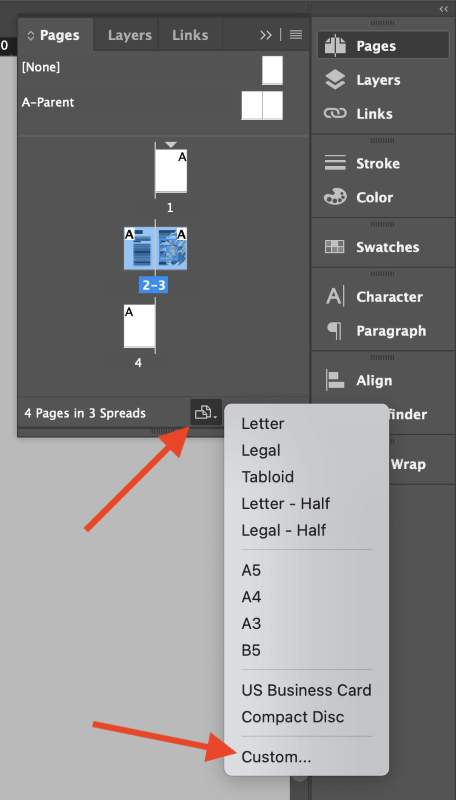Click the Pages icon in dock
456x800 pixels.
coord(335,46)
